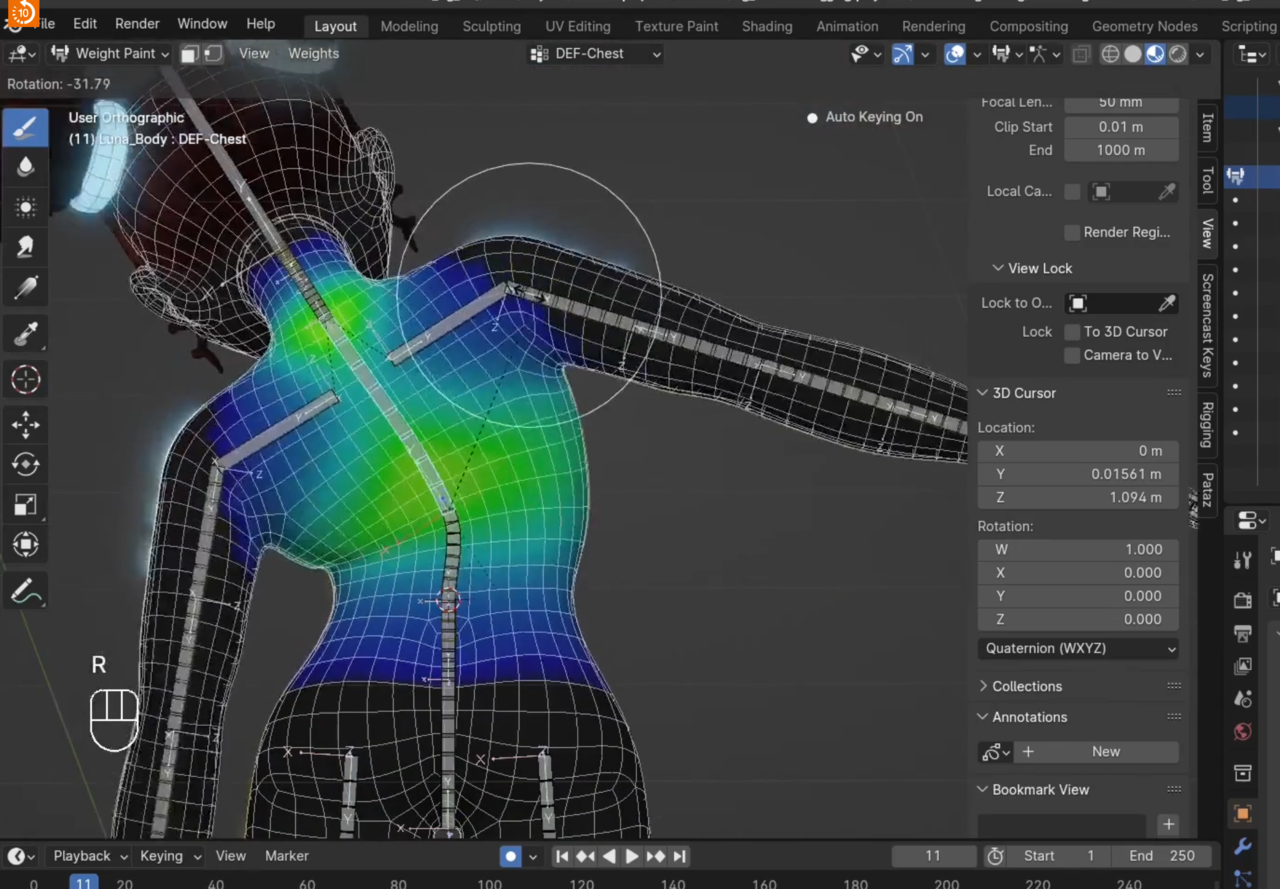Toggle the auto keying record button
The width and height of the screenshot is (1280, 889).
click(511, 856)
